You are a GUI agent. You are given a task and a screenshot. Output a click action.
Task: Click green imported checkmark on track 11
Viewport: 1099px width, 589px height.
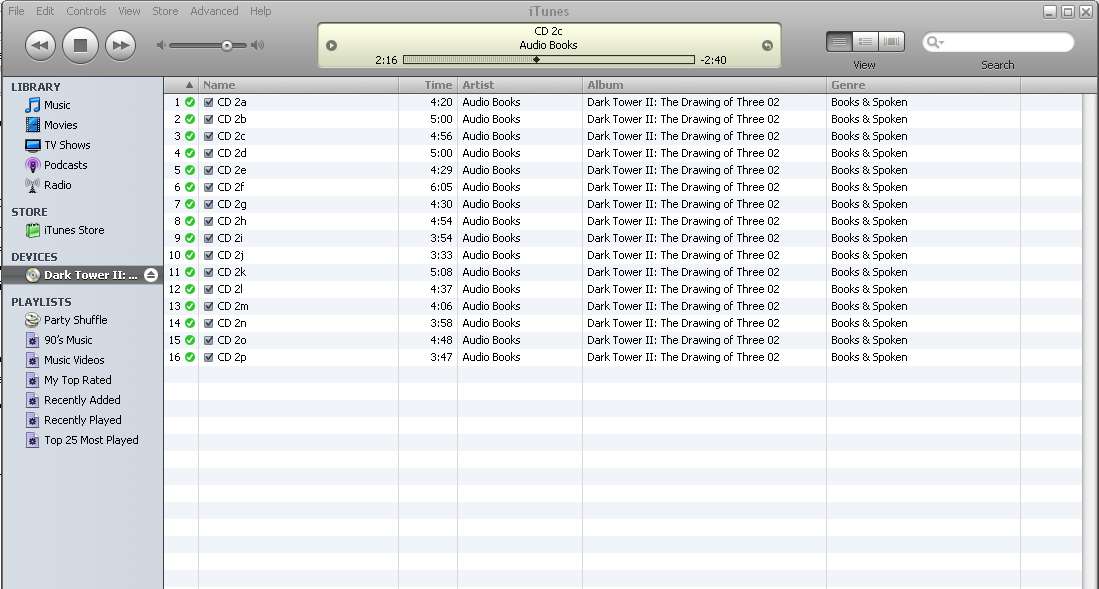click(x=190, y=272)
